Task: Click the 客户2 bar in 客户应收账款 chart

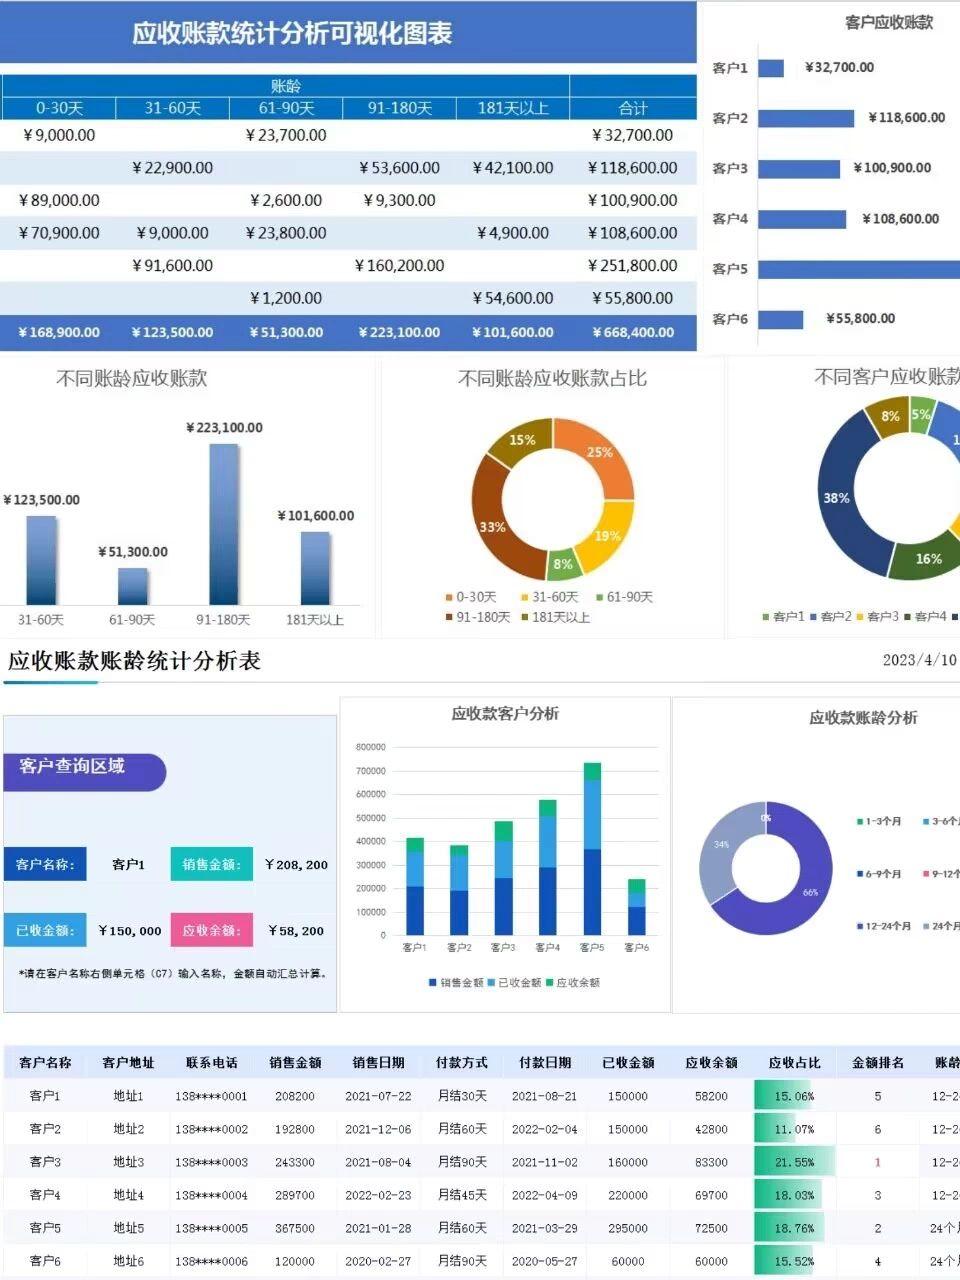Action: coord(806,118)
